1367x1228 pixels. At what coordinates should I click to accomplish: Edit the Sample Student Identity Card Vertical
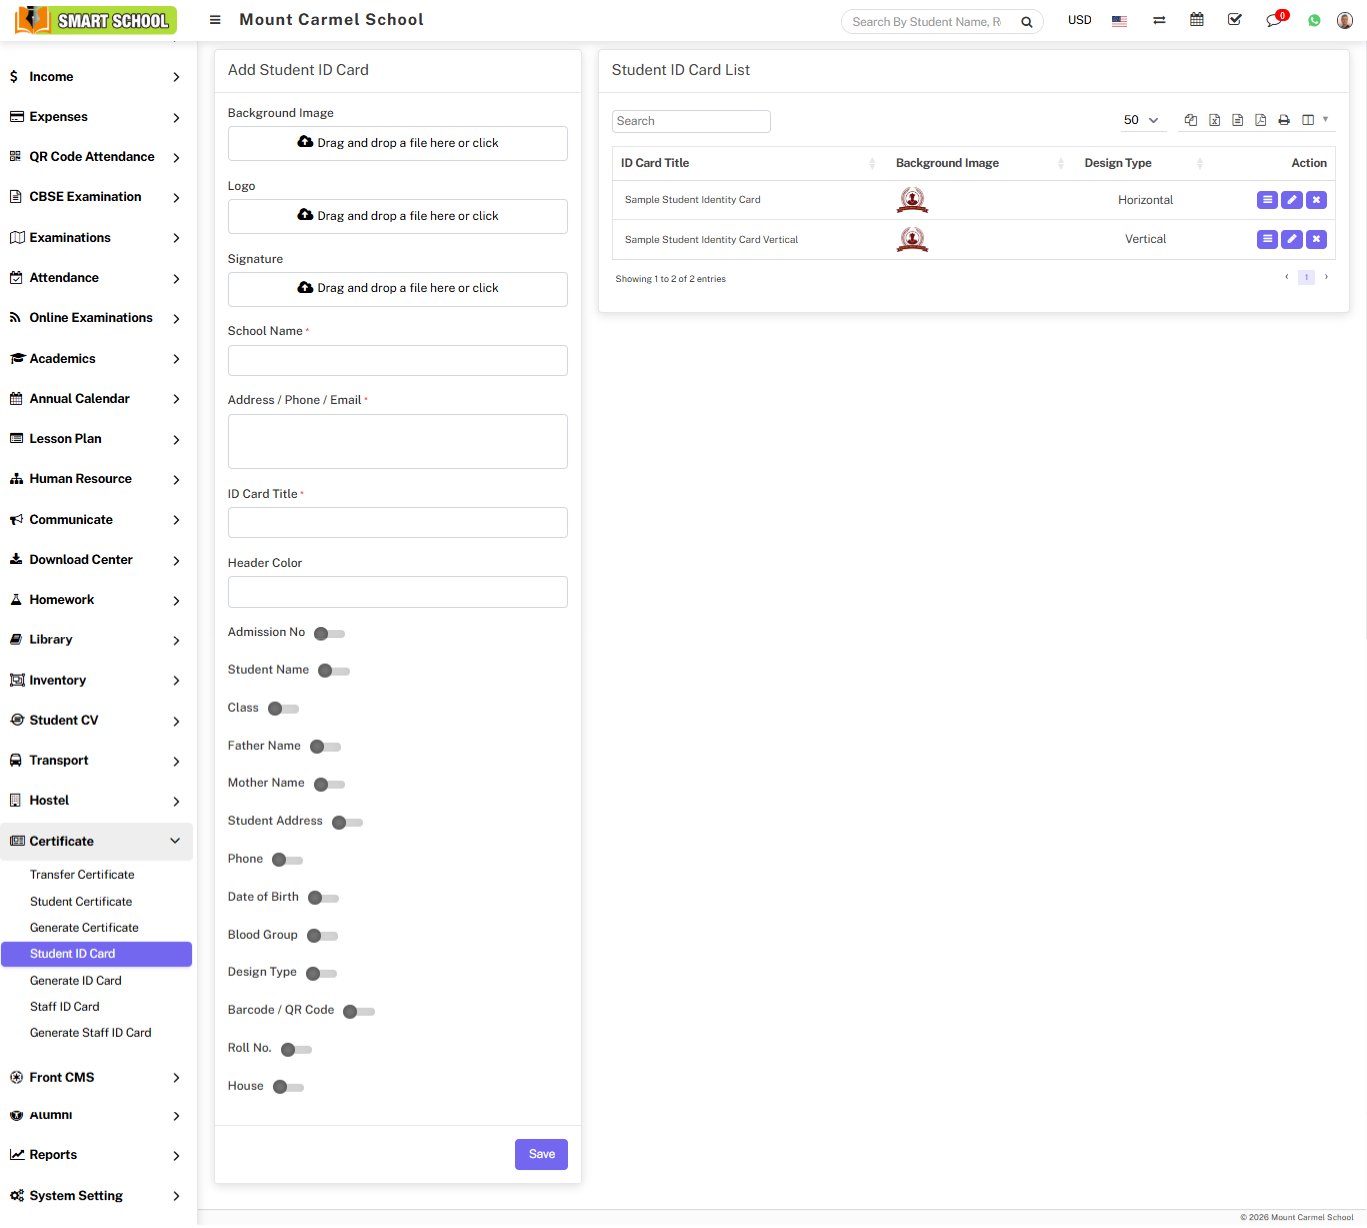[1292, 239]
